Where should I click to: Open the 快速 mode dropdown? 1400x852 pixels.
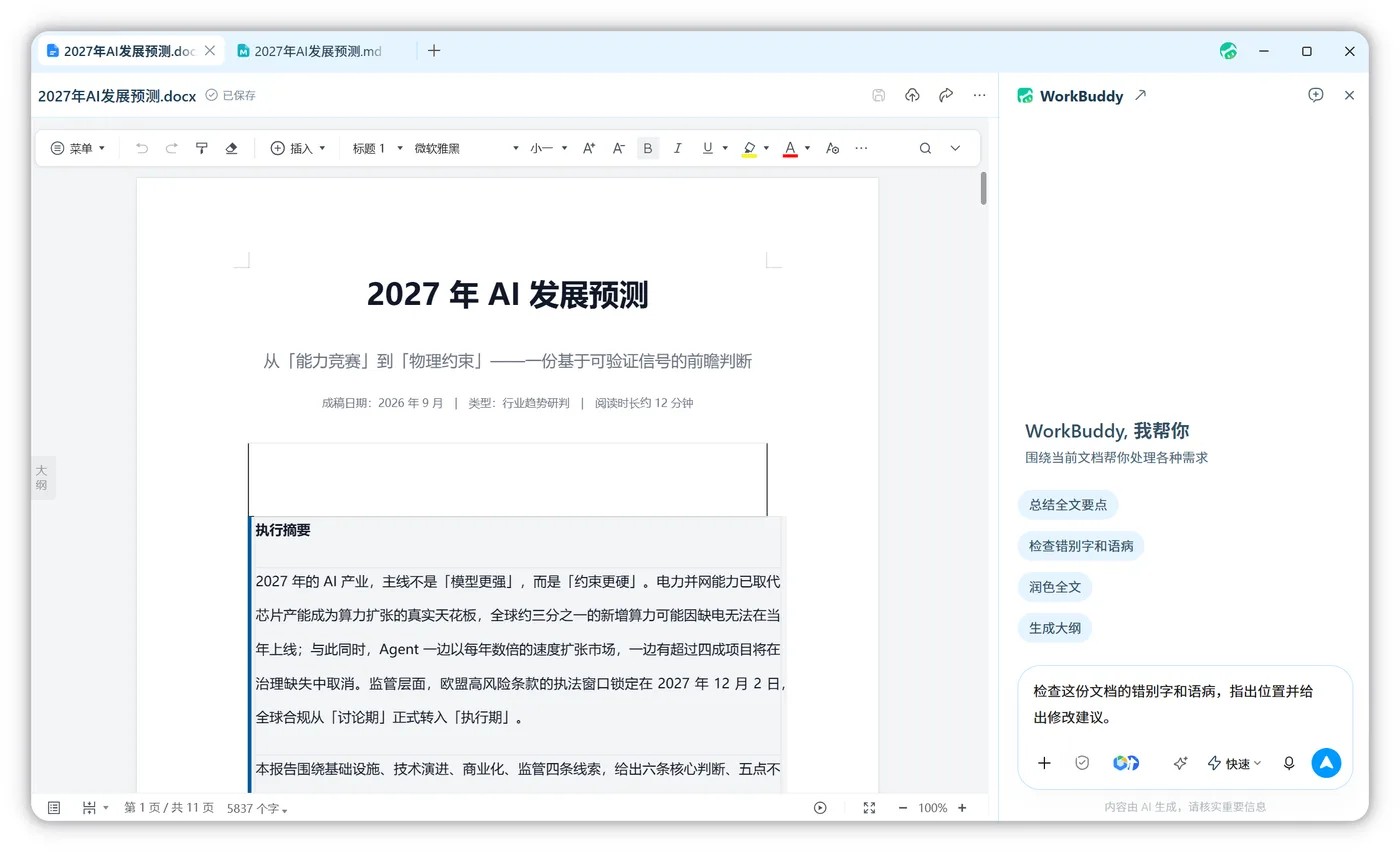1234,763
